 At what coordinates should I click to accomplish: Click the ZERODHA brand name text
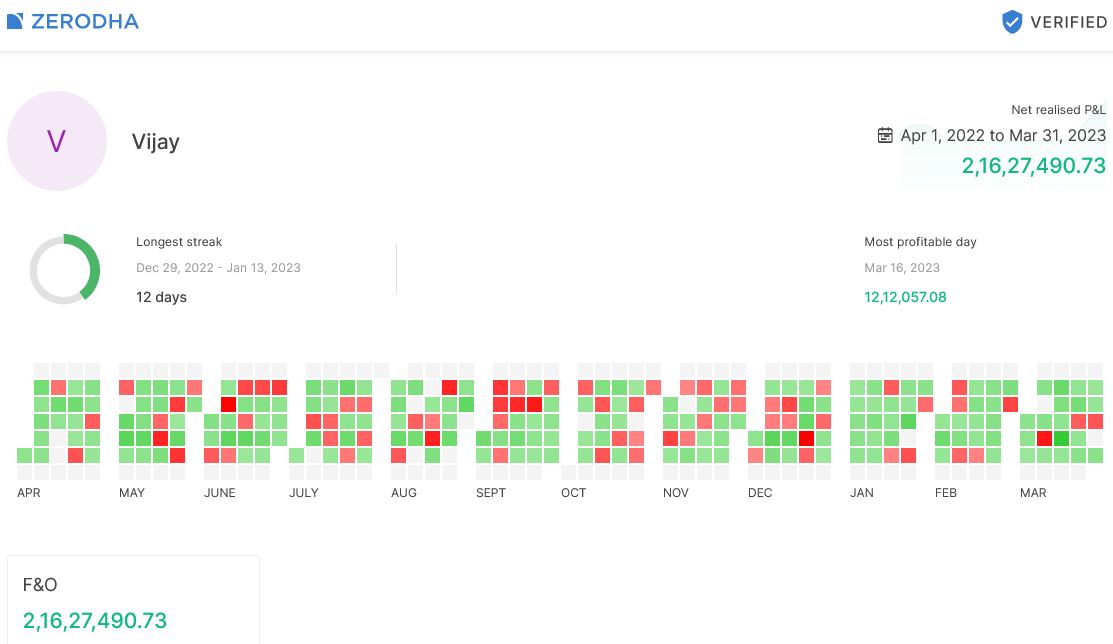point(85,22)
